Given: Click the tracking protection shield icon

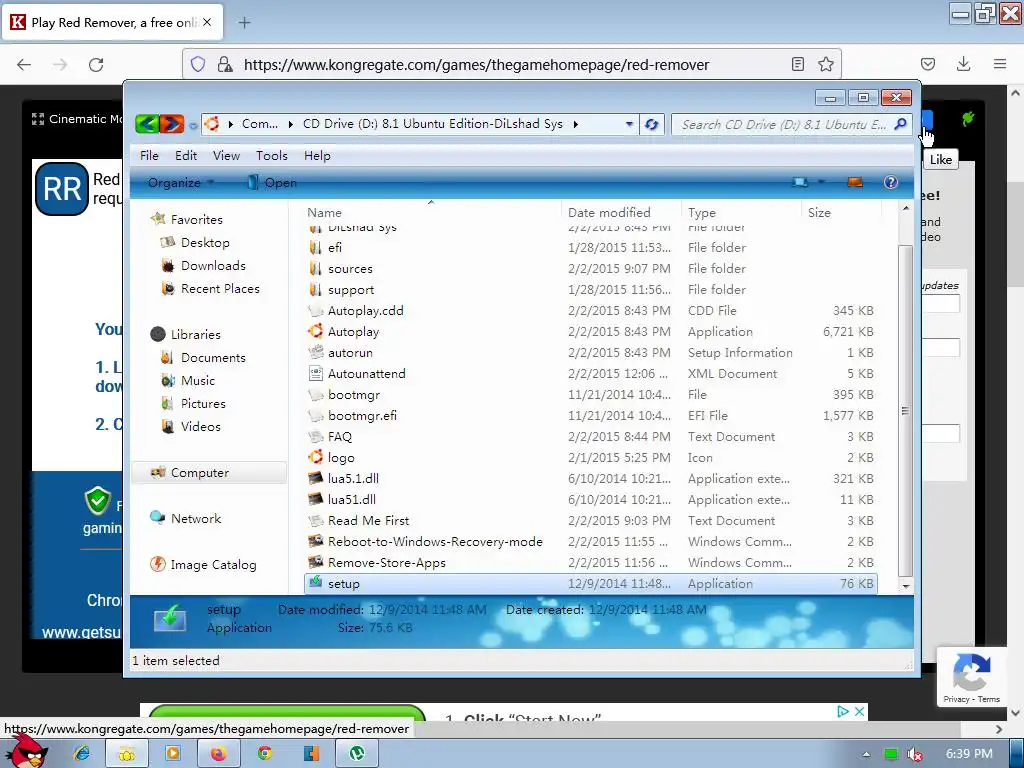Looking at the screenshot, I should [198, 64].
